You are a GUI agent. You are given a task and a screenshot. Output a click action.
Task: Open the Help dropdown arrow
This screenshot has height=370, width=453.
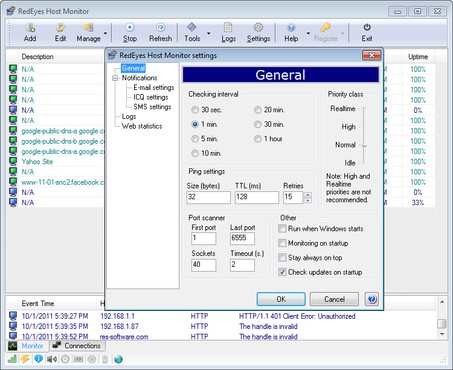coord(308,33)
